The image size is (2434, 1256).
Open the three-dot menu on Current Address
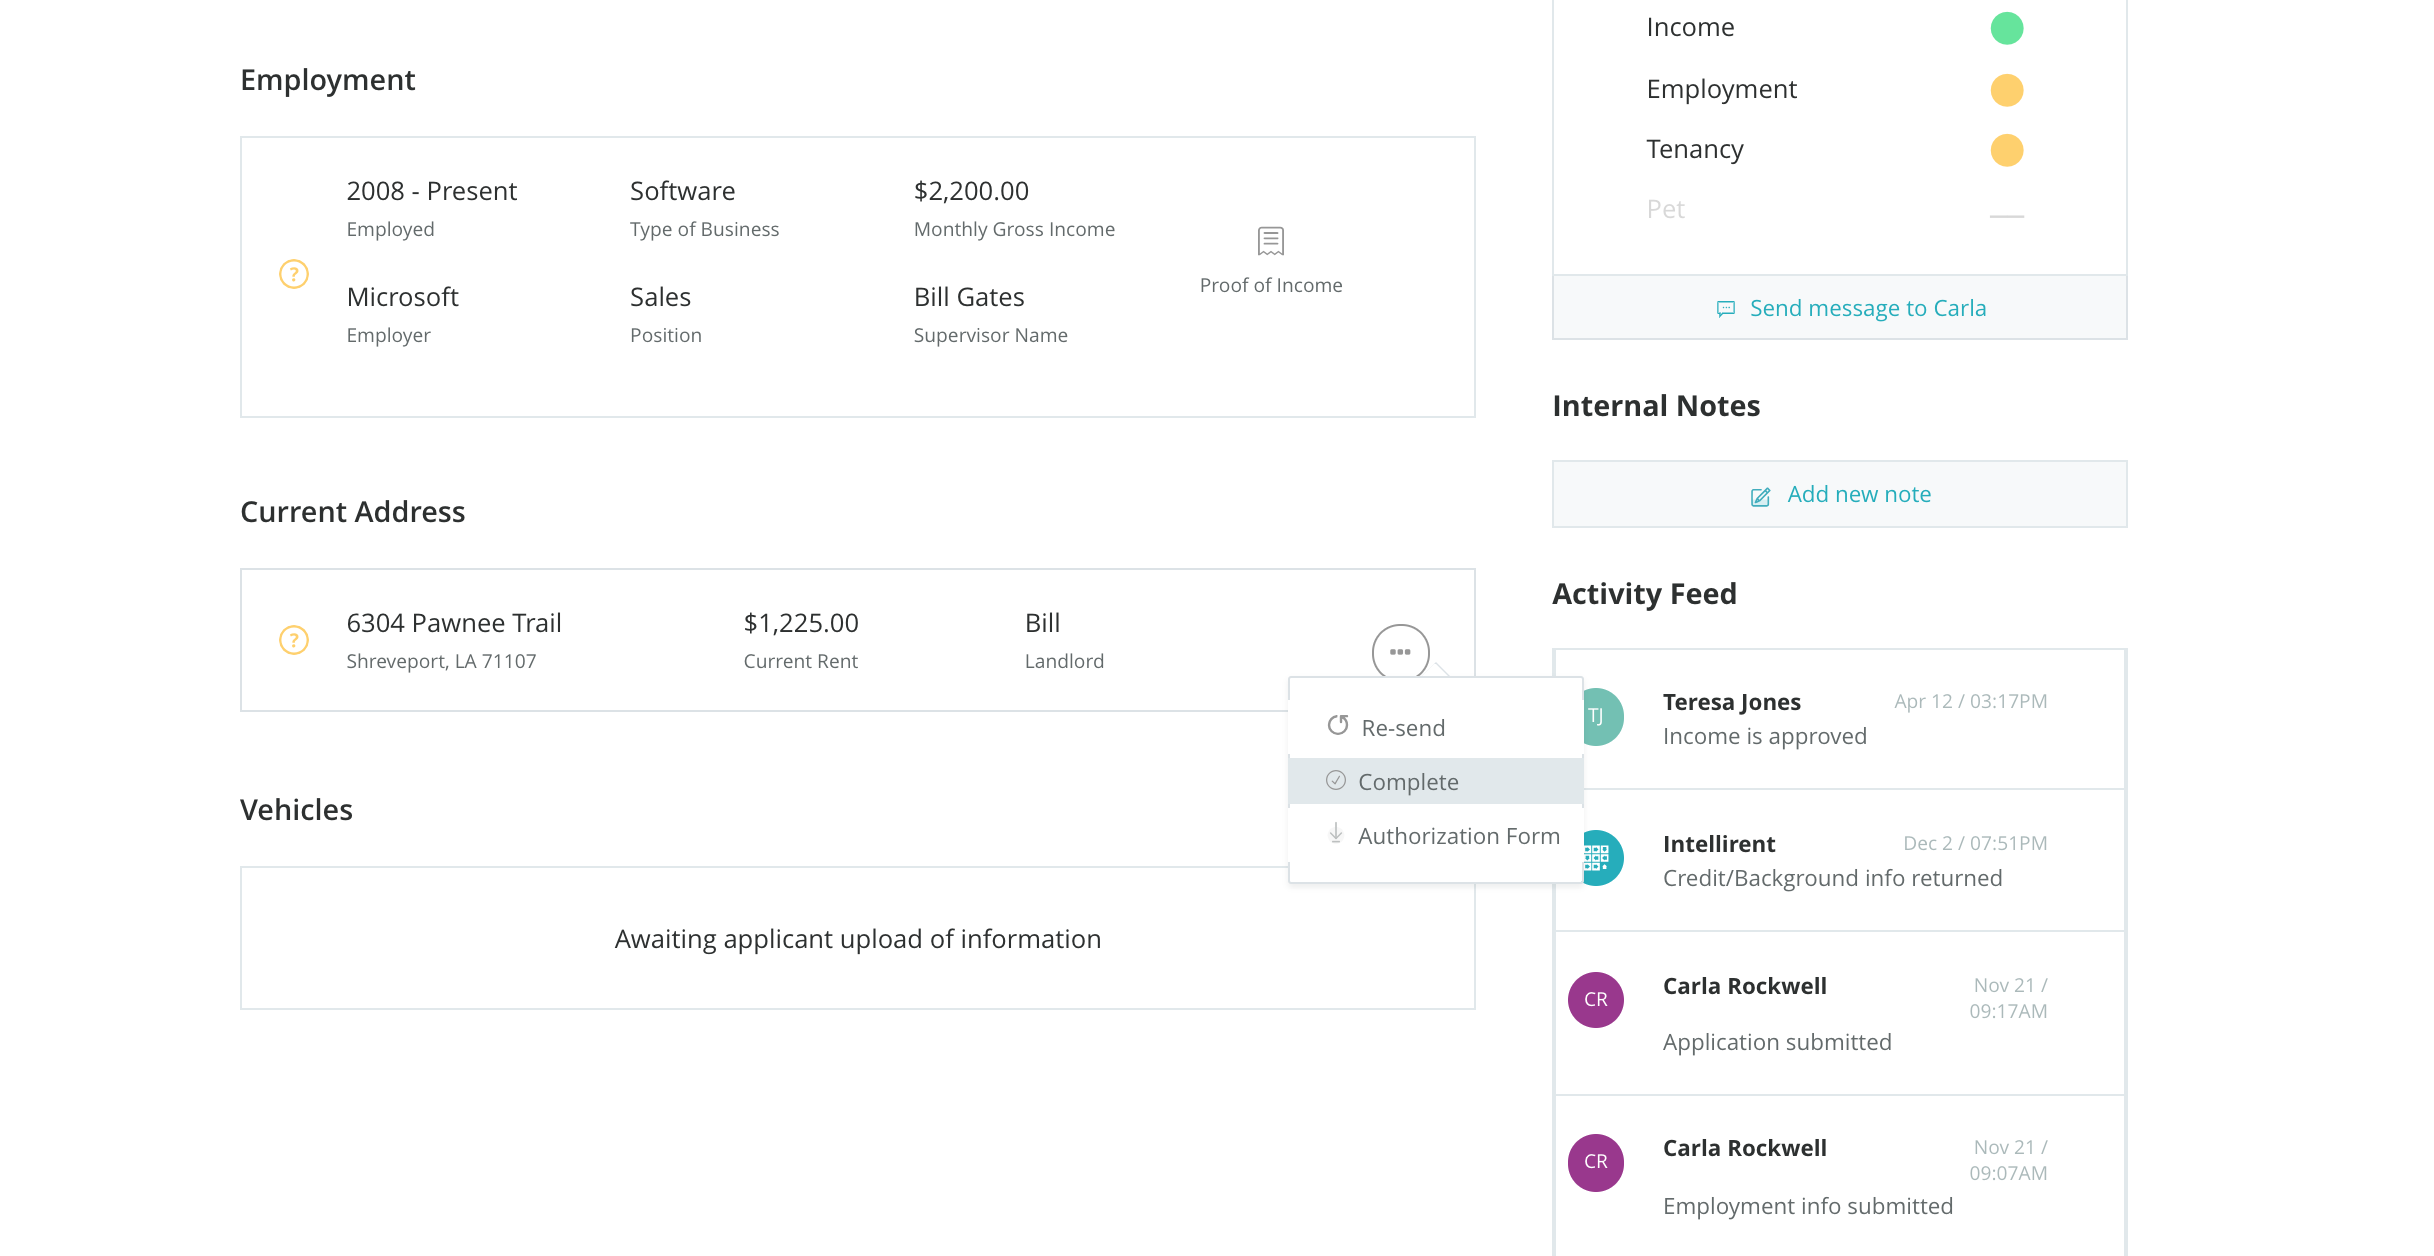1400,652
